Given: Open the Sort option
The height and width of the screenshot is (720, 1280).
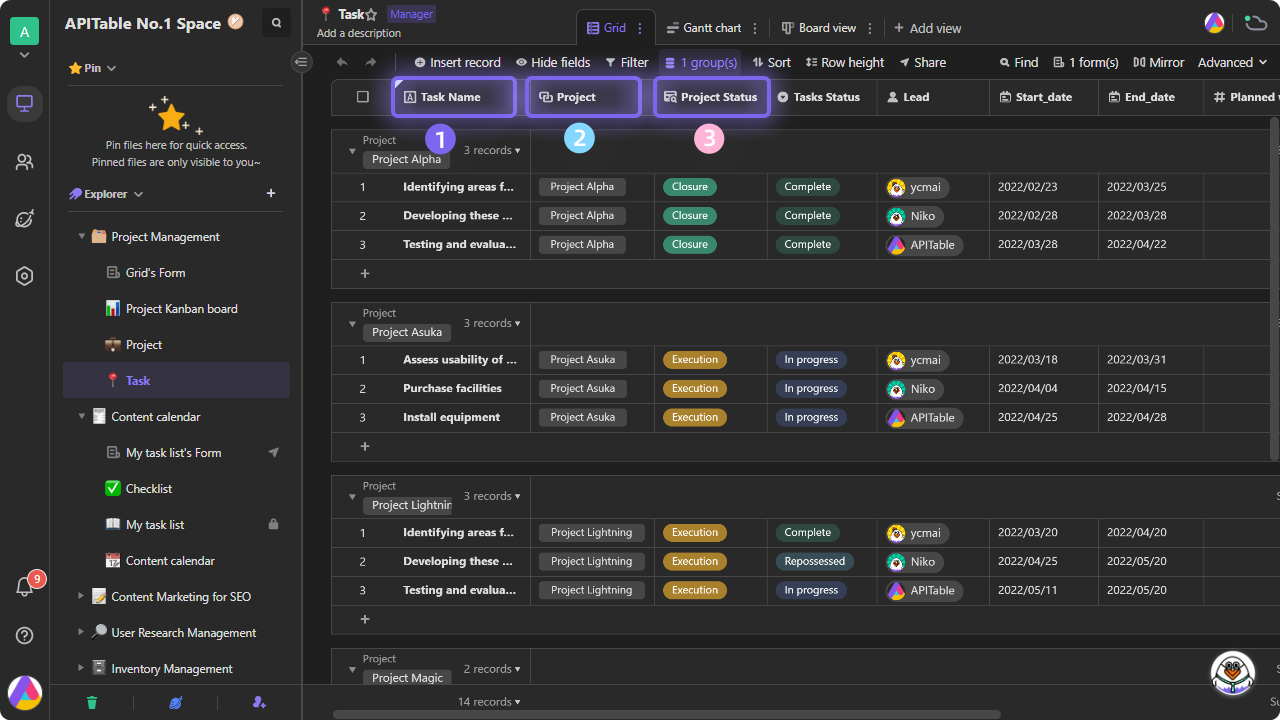Looking at the screenshot, I should [772, 62].
